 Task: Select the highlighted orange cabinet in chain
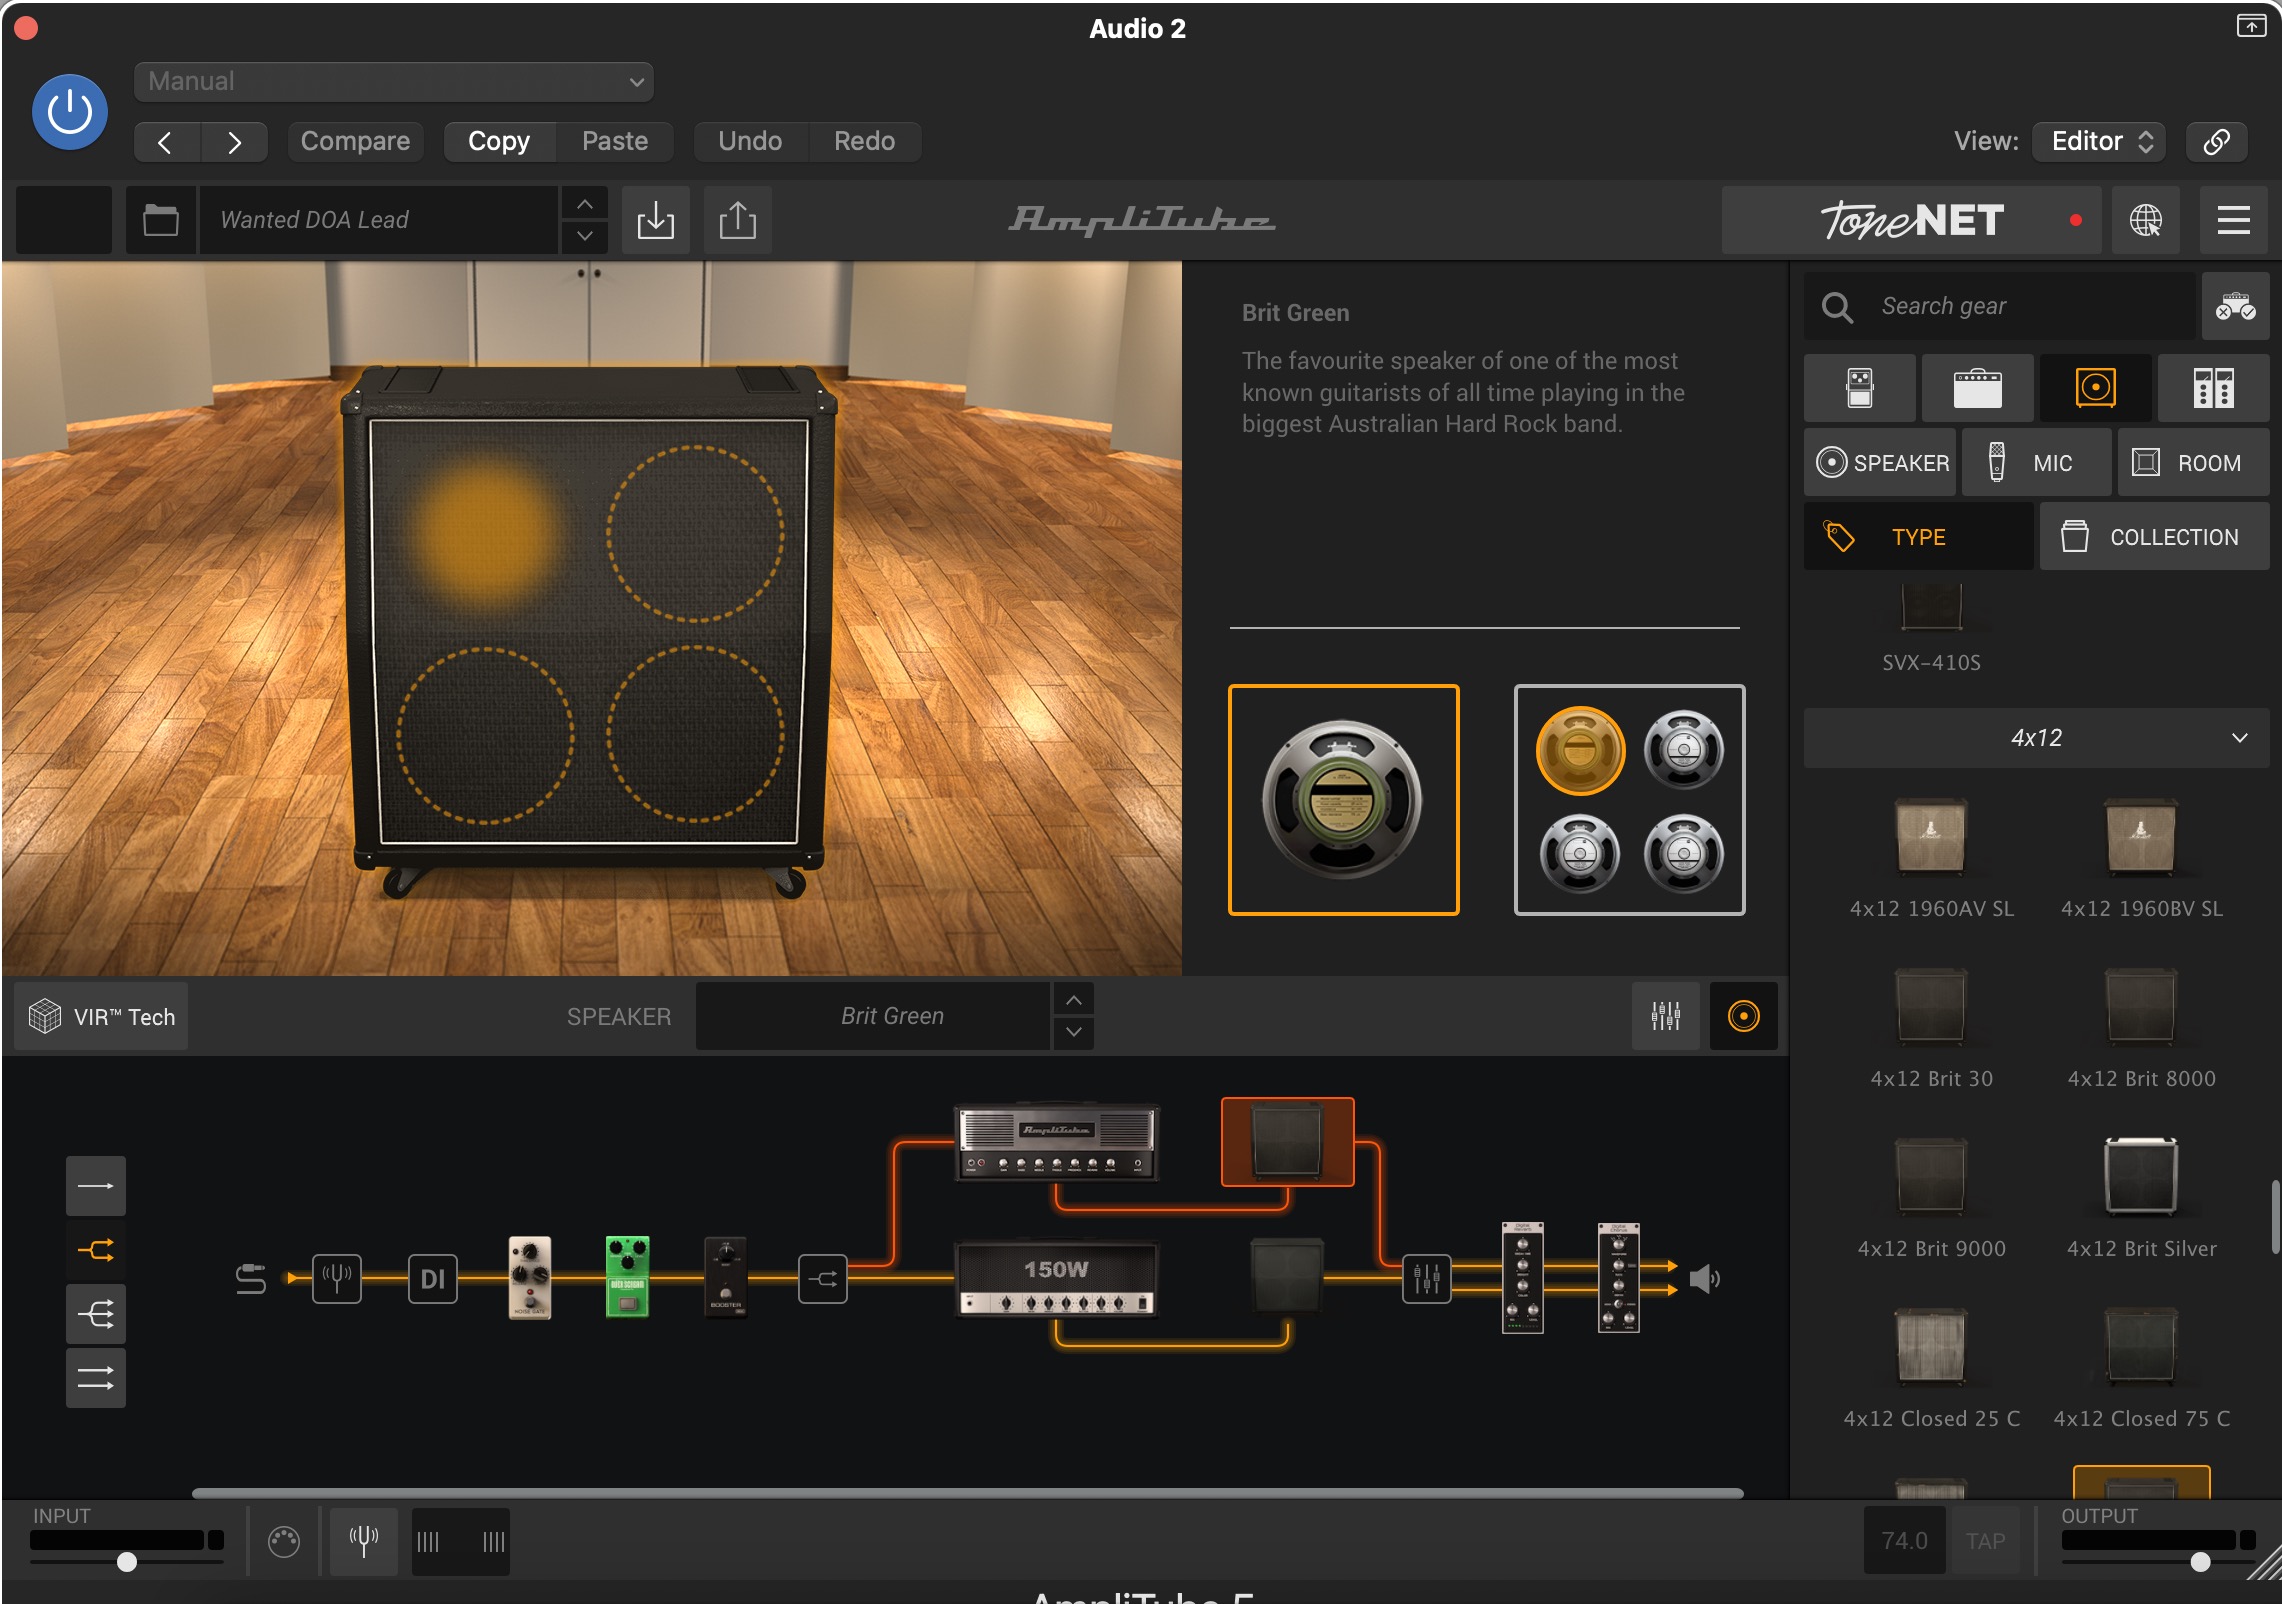[x=1288, y=1142]
